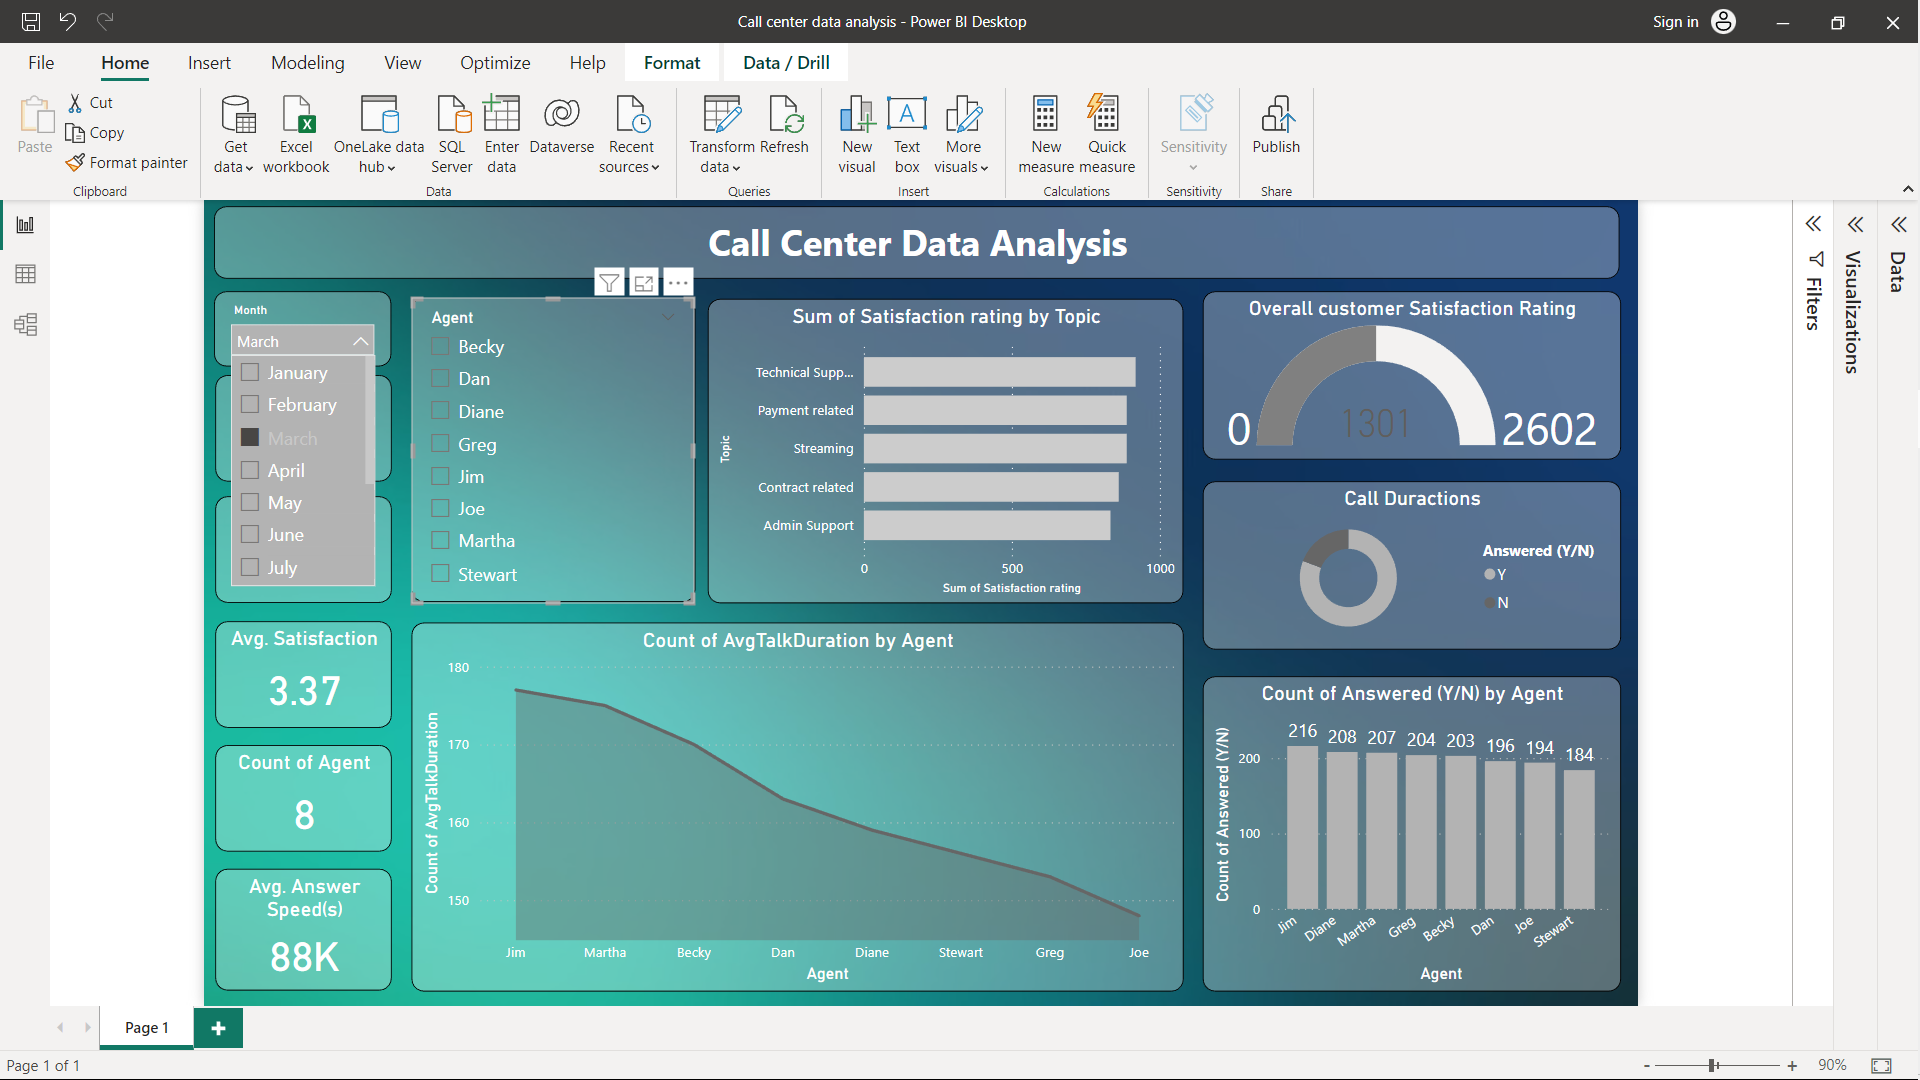Viewport: 1920px width, 1080px height.
Task: Open the Format painter tool
Action: coord(127,162)
